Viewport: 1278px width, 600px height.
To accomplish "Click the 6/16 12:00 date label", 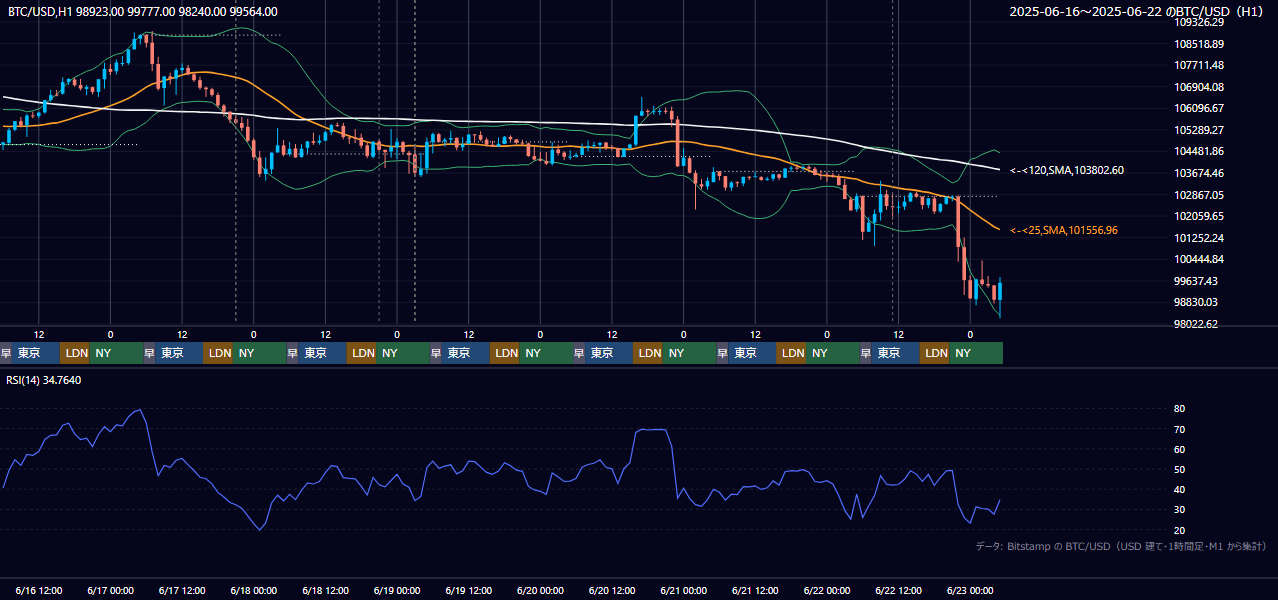I will (x=39, y=590).
